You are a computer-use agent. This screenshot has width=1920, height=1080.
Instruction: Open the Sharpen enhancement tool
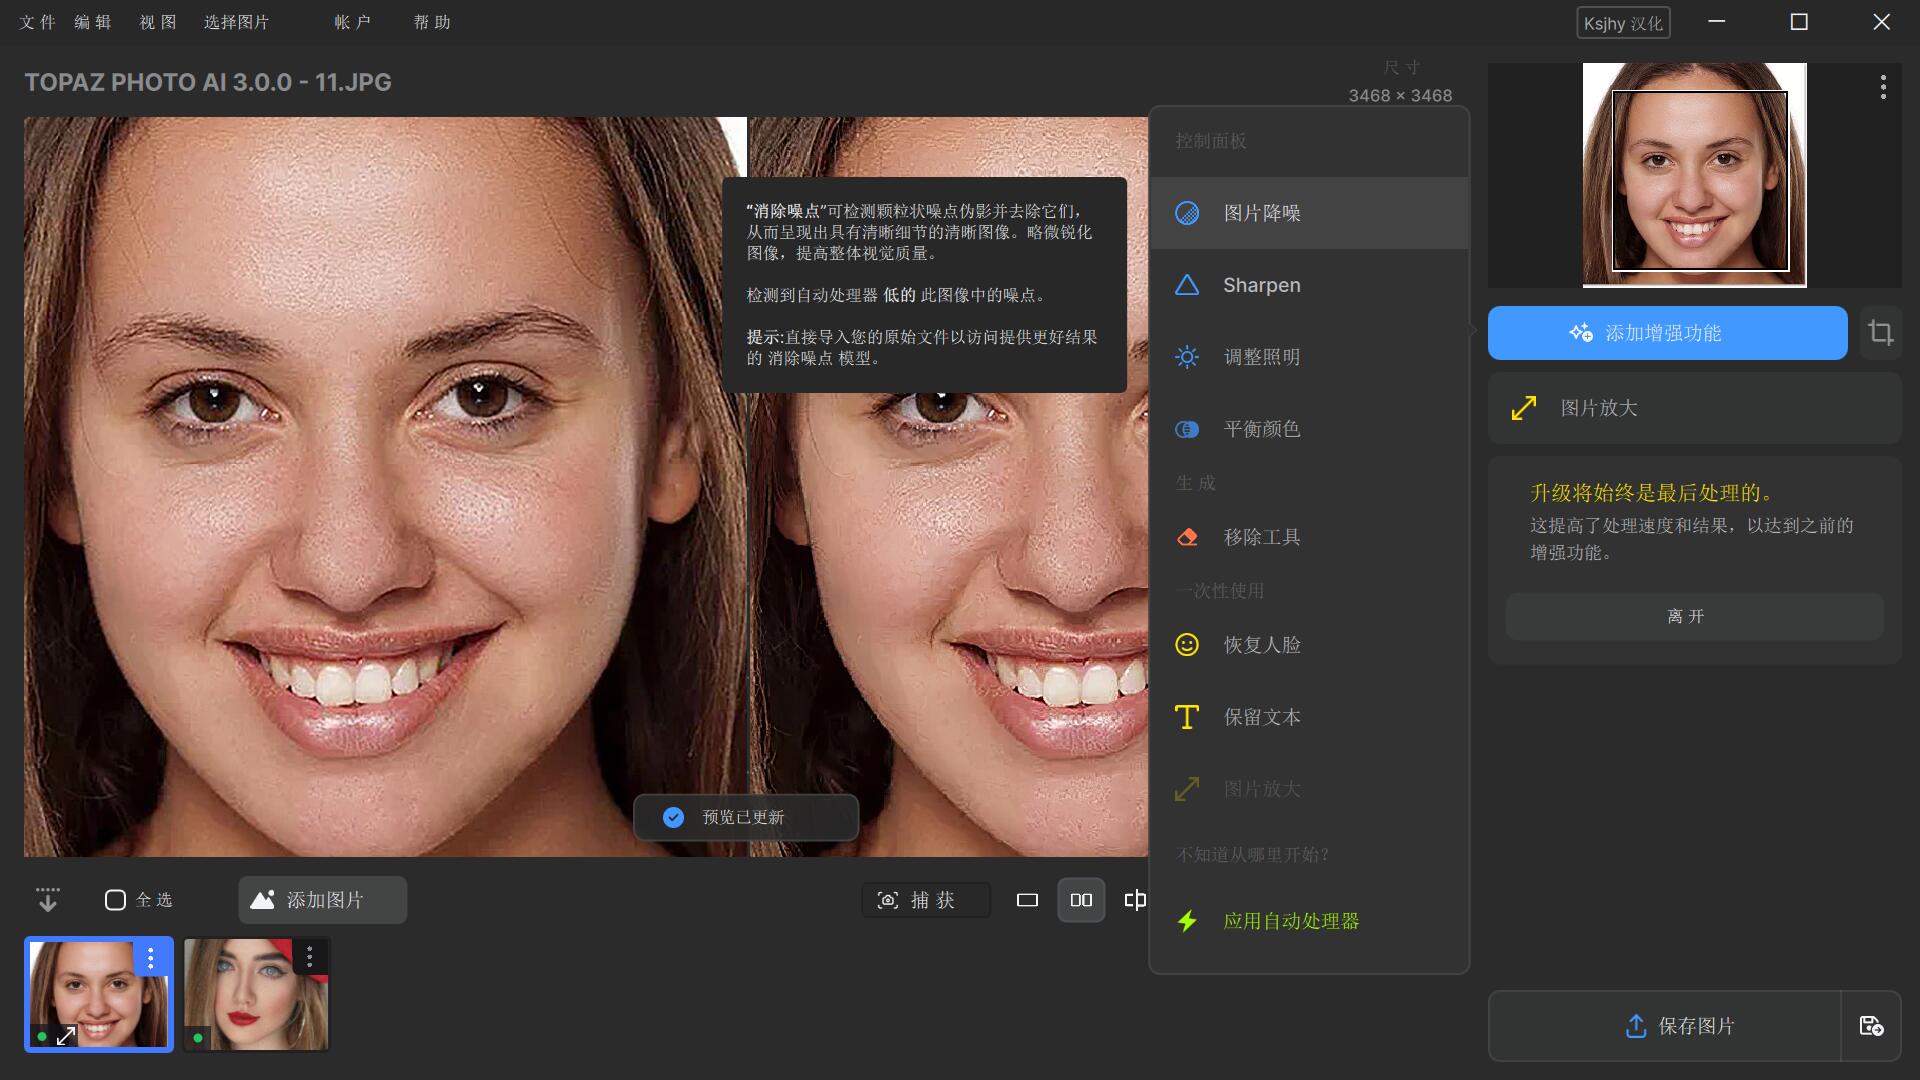click(1260, 285)
